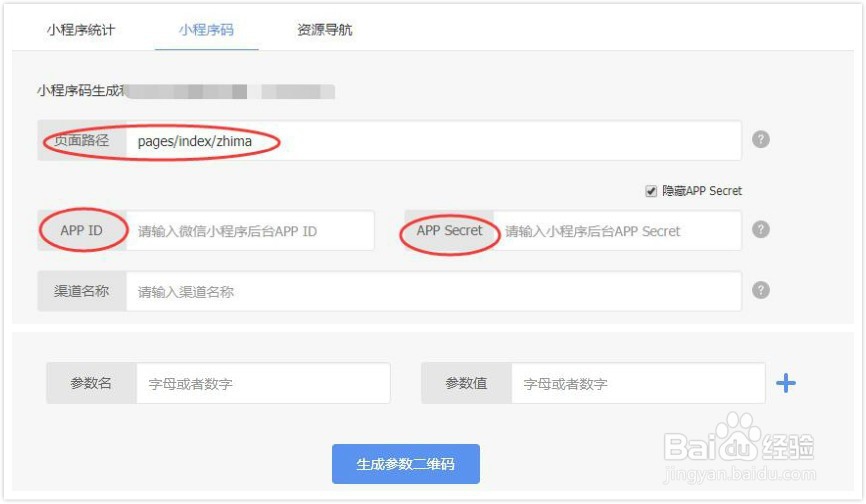This screenshot has height=504, width=866.
Task: Click the 渠道名称 label
Action: tap(82, 291)
